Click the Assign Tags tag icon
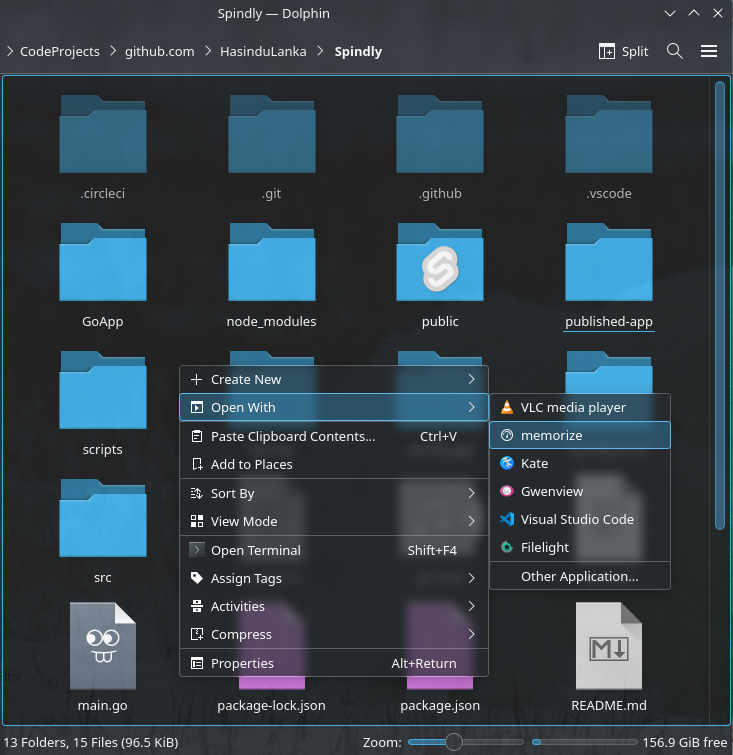The height and width of the screenshot is (755, 733). pos(196,578)
